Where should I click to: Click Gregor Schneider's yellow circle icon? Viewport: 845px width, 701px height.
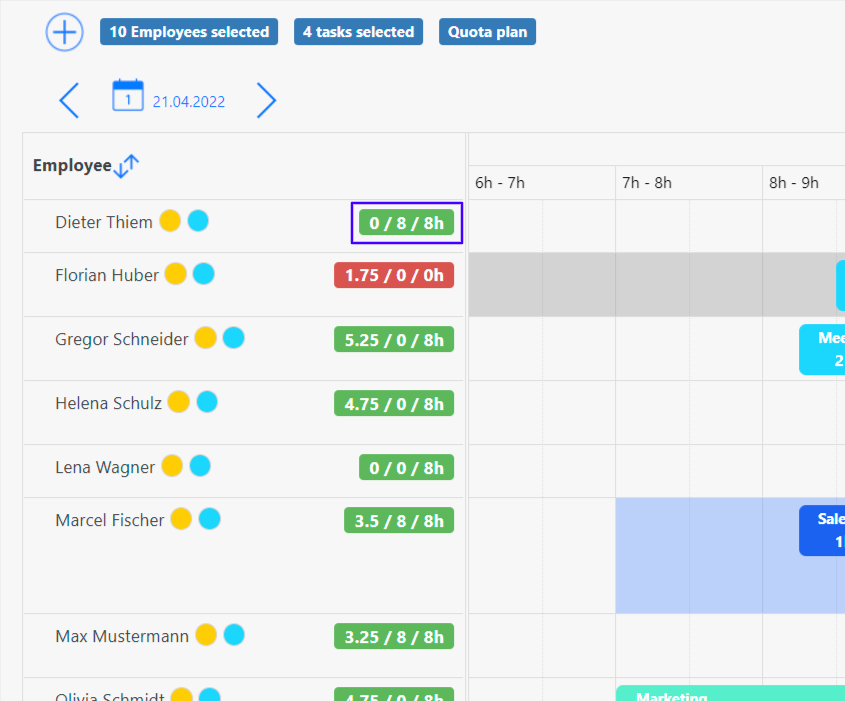pyautogui.click(x=205, y=338)
